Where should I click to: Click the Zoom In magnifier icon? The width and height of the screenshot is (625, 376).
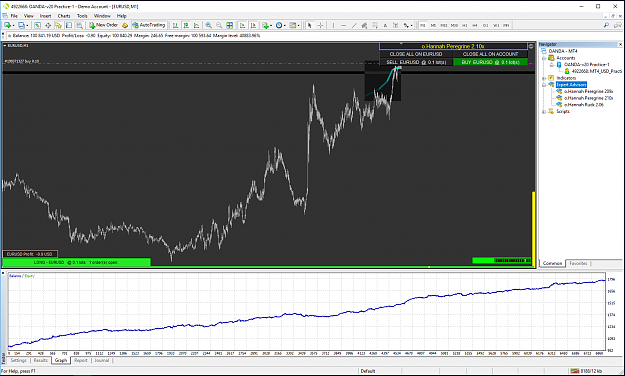click(208, 25)
